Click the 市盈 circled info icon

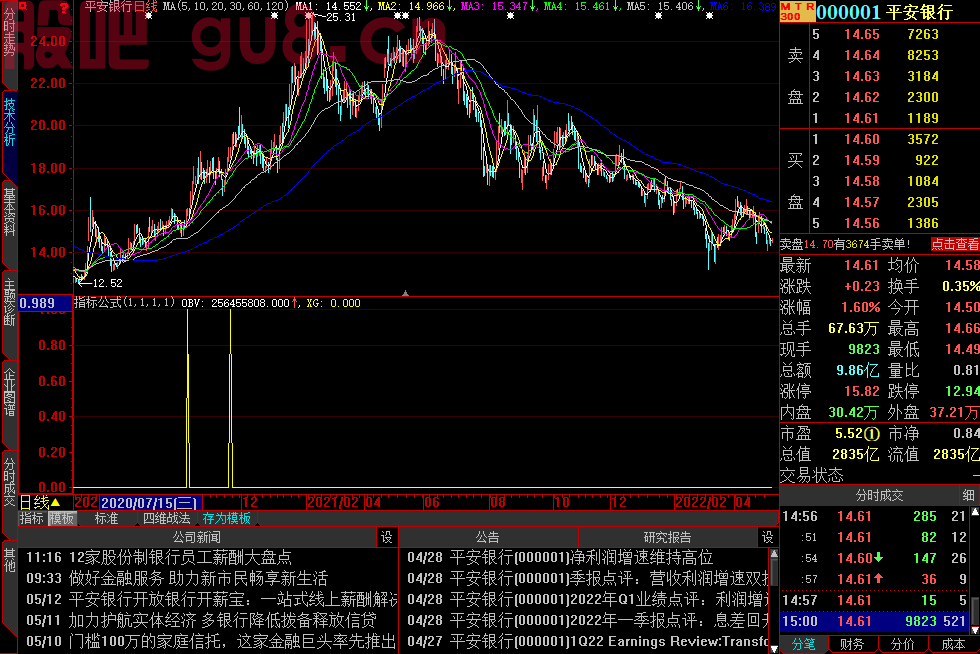coord(872,434)
